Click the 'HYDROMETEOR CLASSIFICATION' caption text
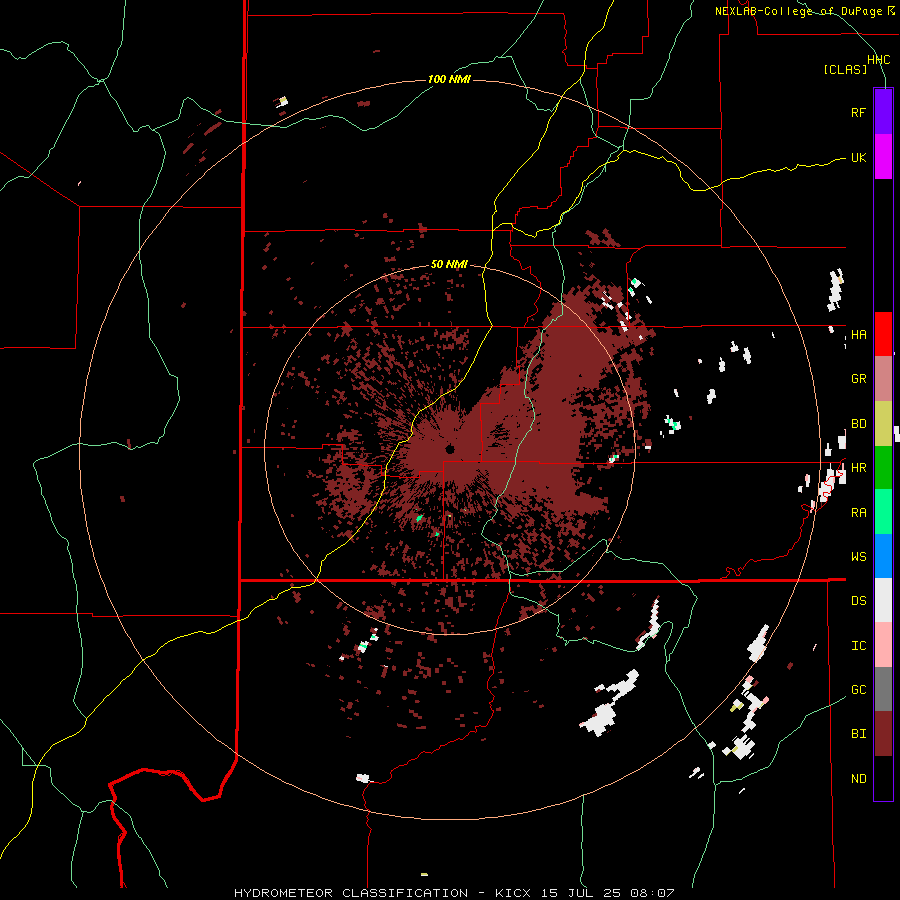 click(351, 893)
